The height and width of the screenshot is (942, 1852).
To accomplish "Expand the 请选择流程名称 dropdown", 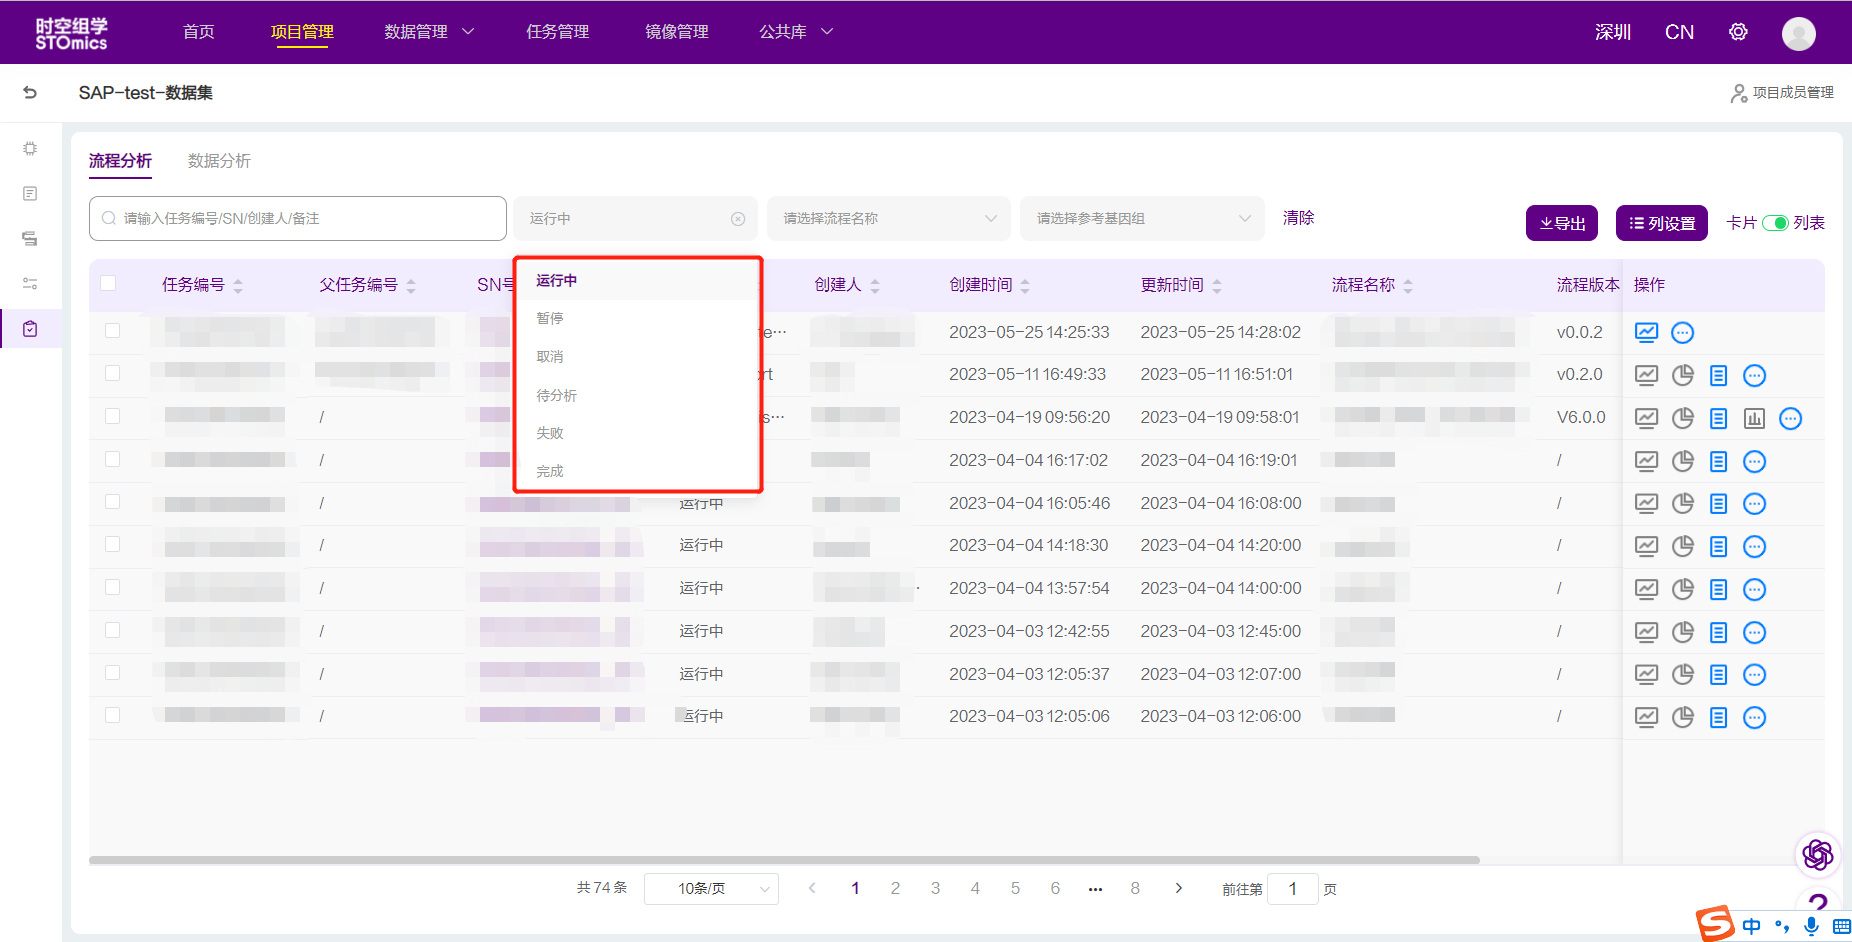I will click(888, 219).
